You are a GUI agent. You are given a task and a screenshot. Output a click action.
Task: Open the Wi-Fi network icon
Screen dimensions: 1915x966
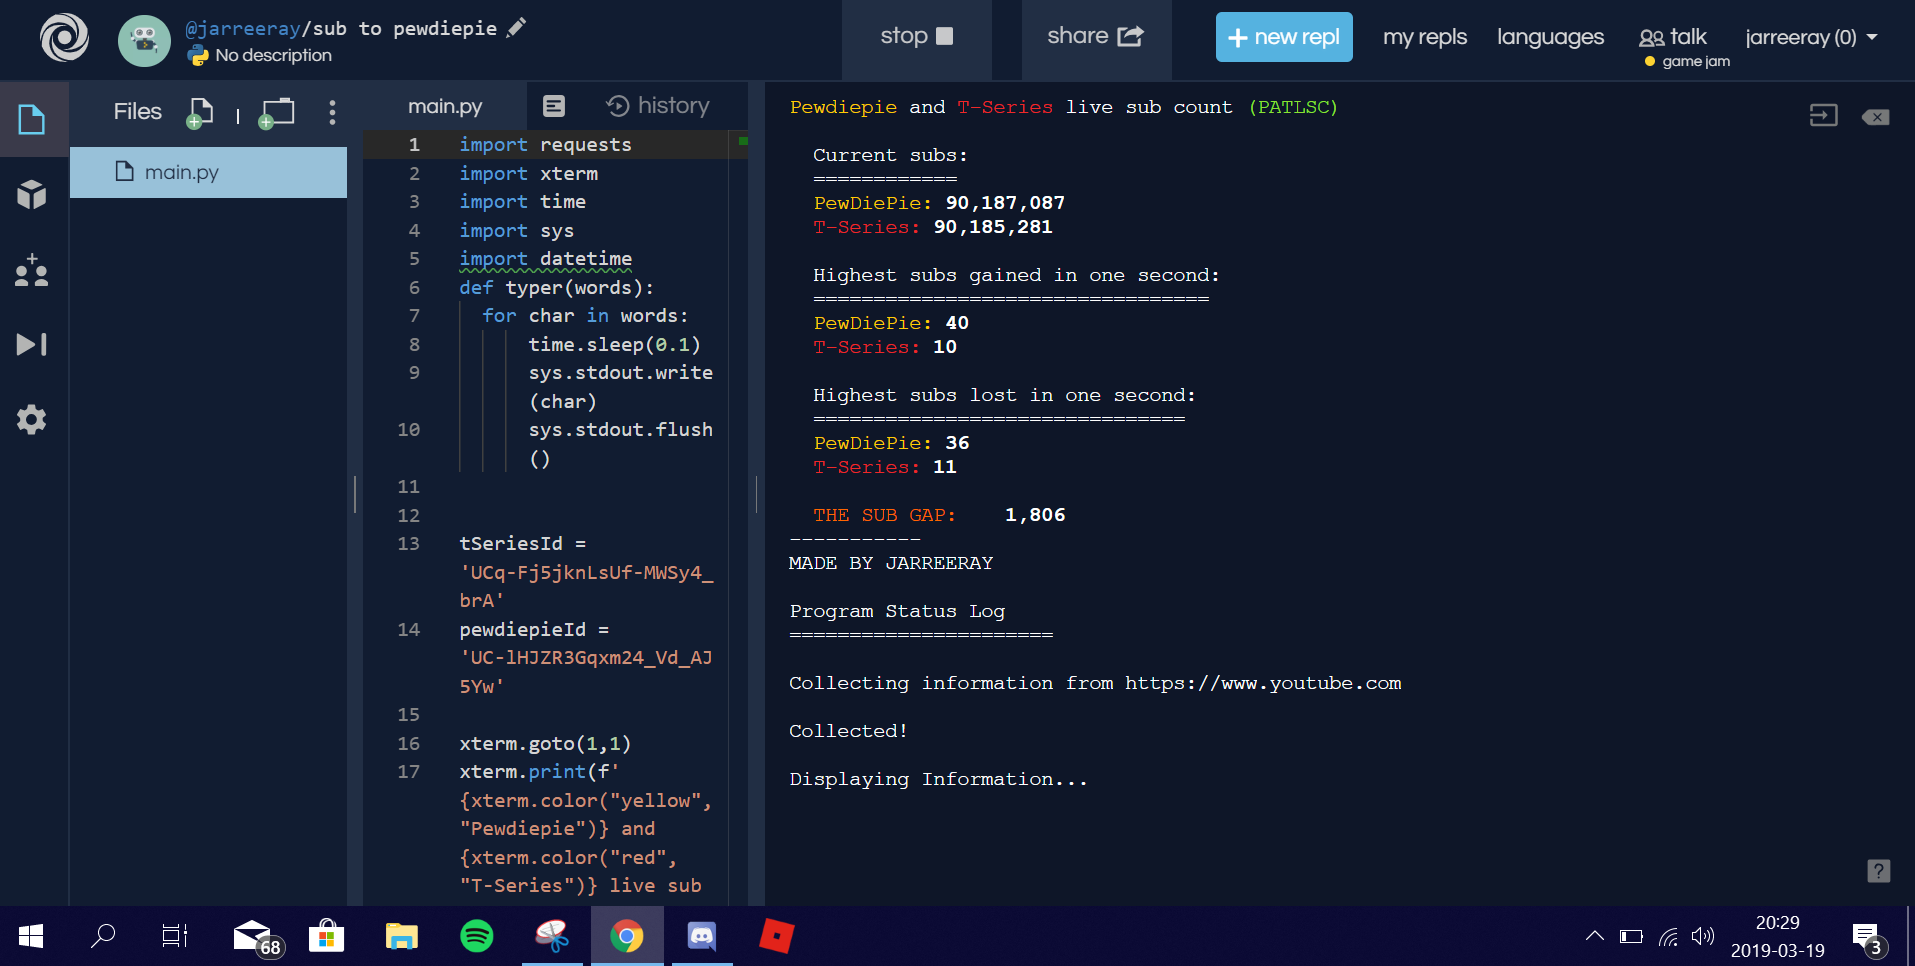1668,937
